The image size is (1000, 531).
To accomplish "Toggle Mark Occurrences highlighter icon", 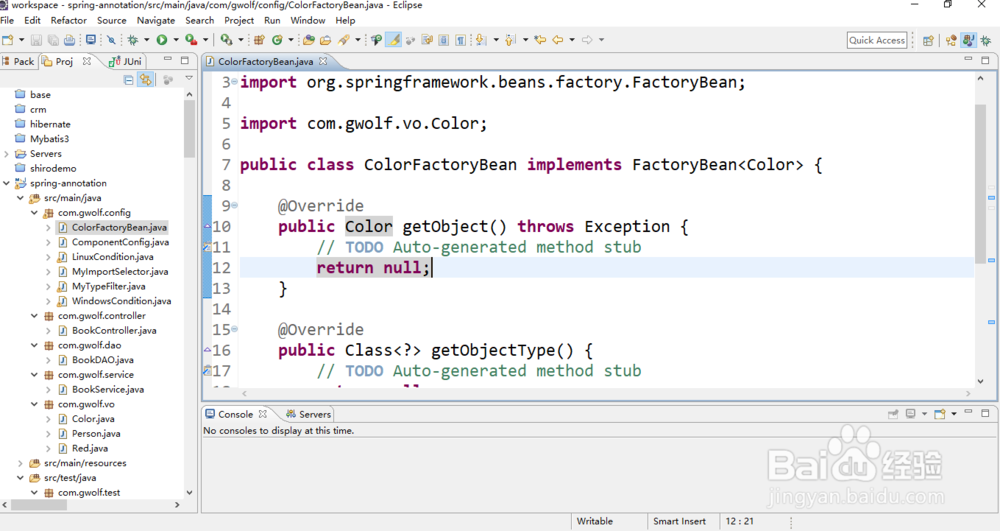I will pos(394,40).
